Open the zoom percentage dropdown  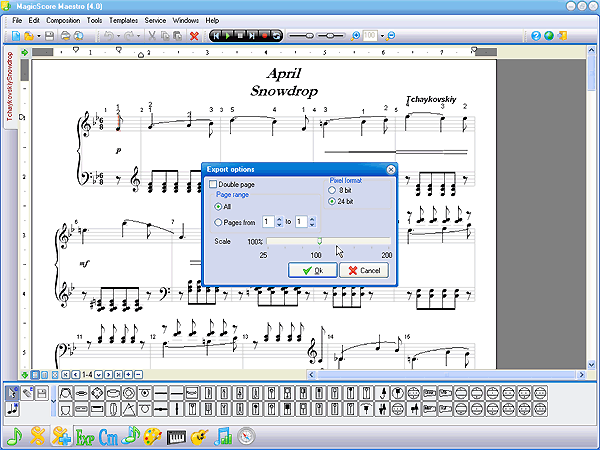tap(382, 36)
